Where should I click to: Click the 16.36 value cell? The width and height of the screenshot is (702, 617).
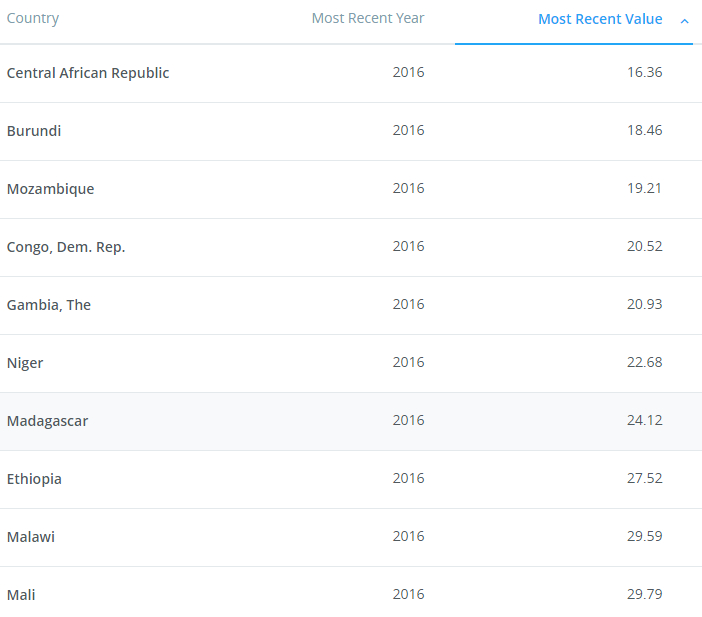(x=644, y=73)
